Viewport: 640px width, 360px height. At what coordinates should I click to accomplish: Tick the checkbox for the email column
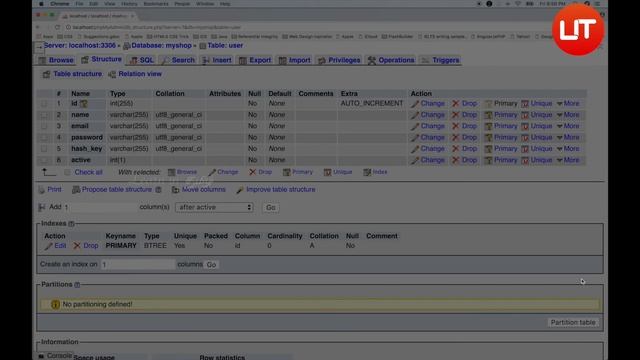coord(44,126)
